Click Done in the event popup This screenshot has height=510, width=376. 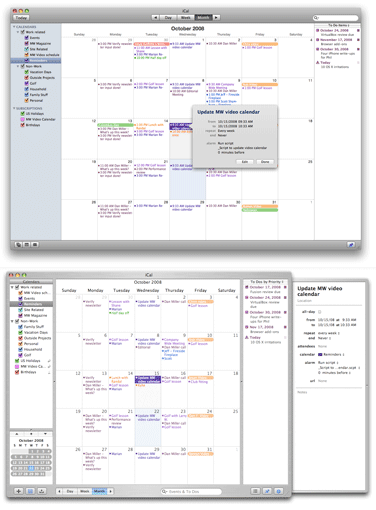pyautogui.click(x=265, y=162)
